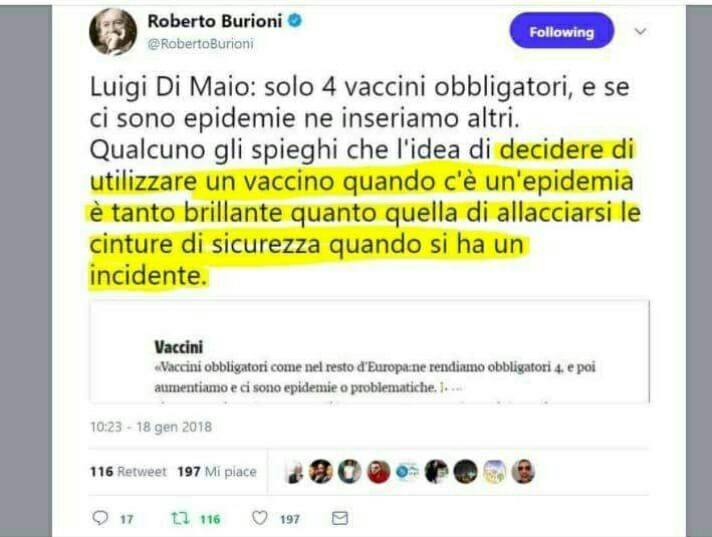Click the bearded man liker avatar
Viewport: 712px width, 537px height.
pyautogui.click(x=321, y=472)
